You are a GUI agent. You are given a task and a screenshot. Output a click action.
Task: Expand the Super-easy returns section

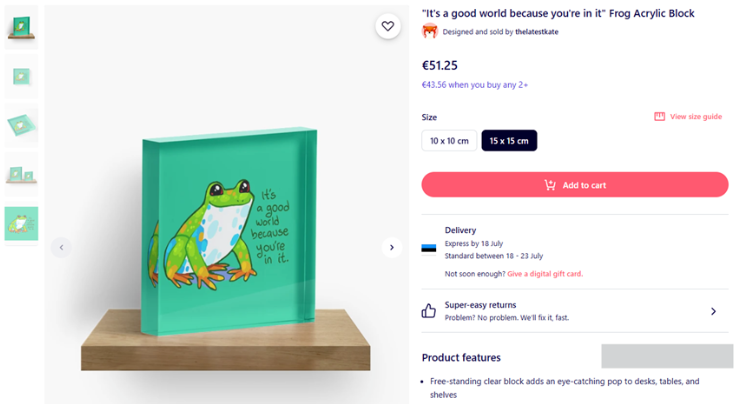coord(713,311)
